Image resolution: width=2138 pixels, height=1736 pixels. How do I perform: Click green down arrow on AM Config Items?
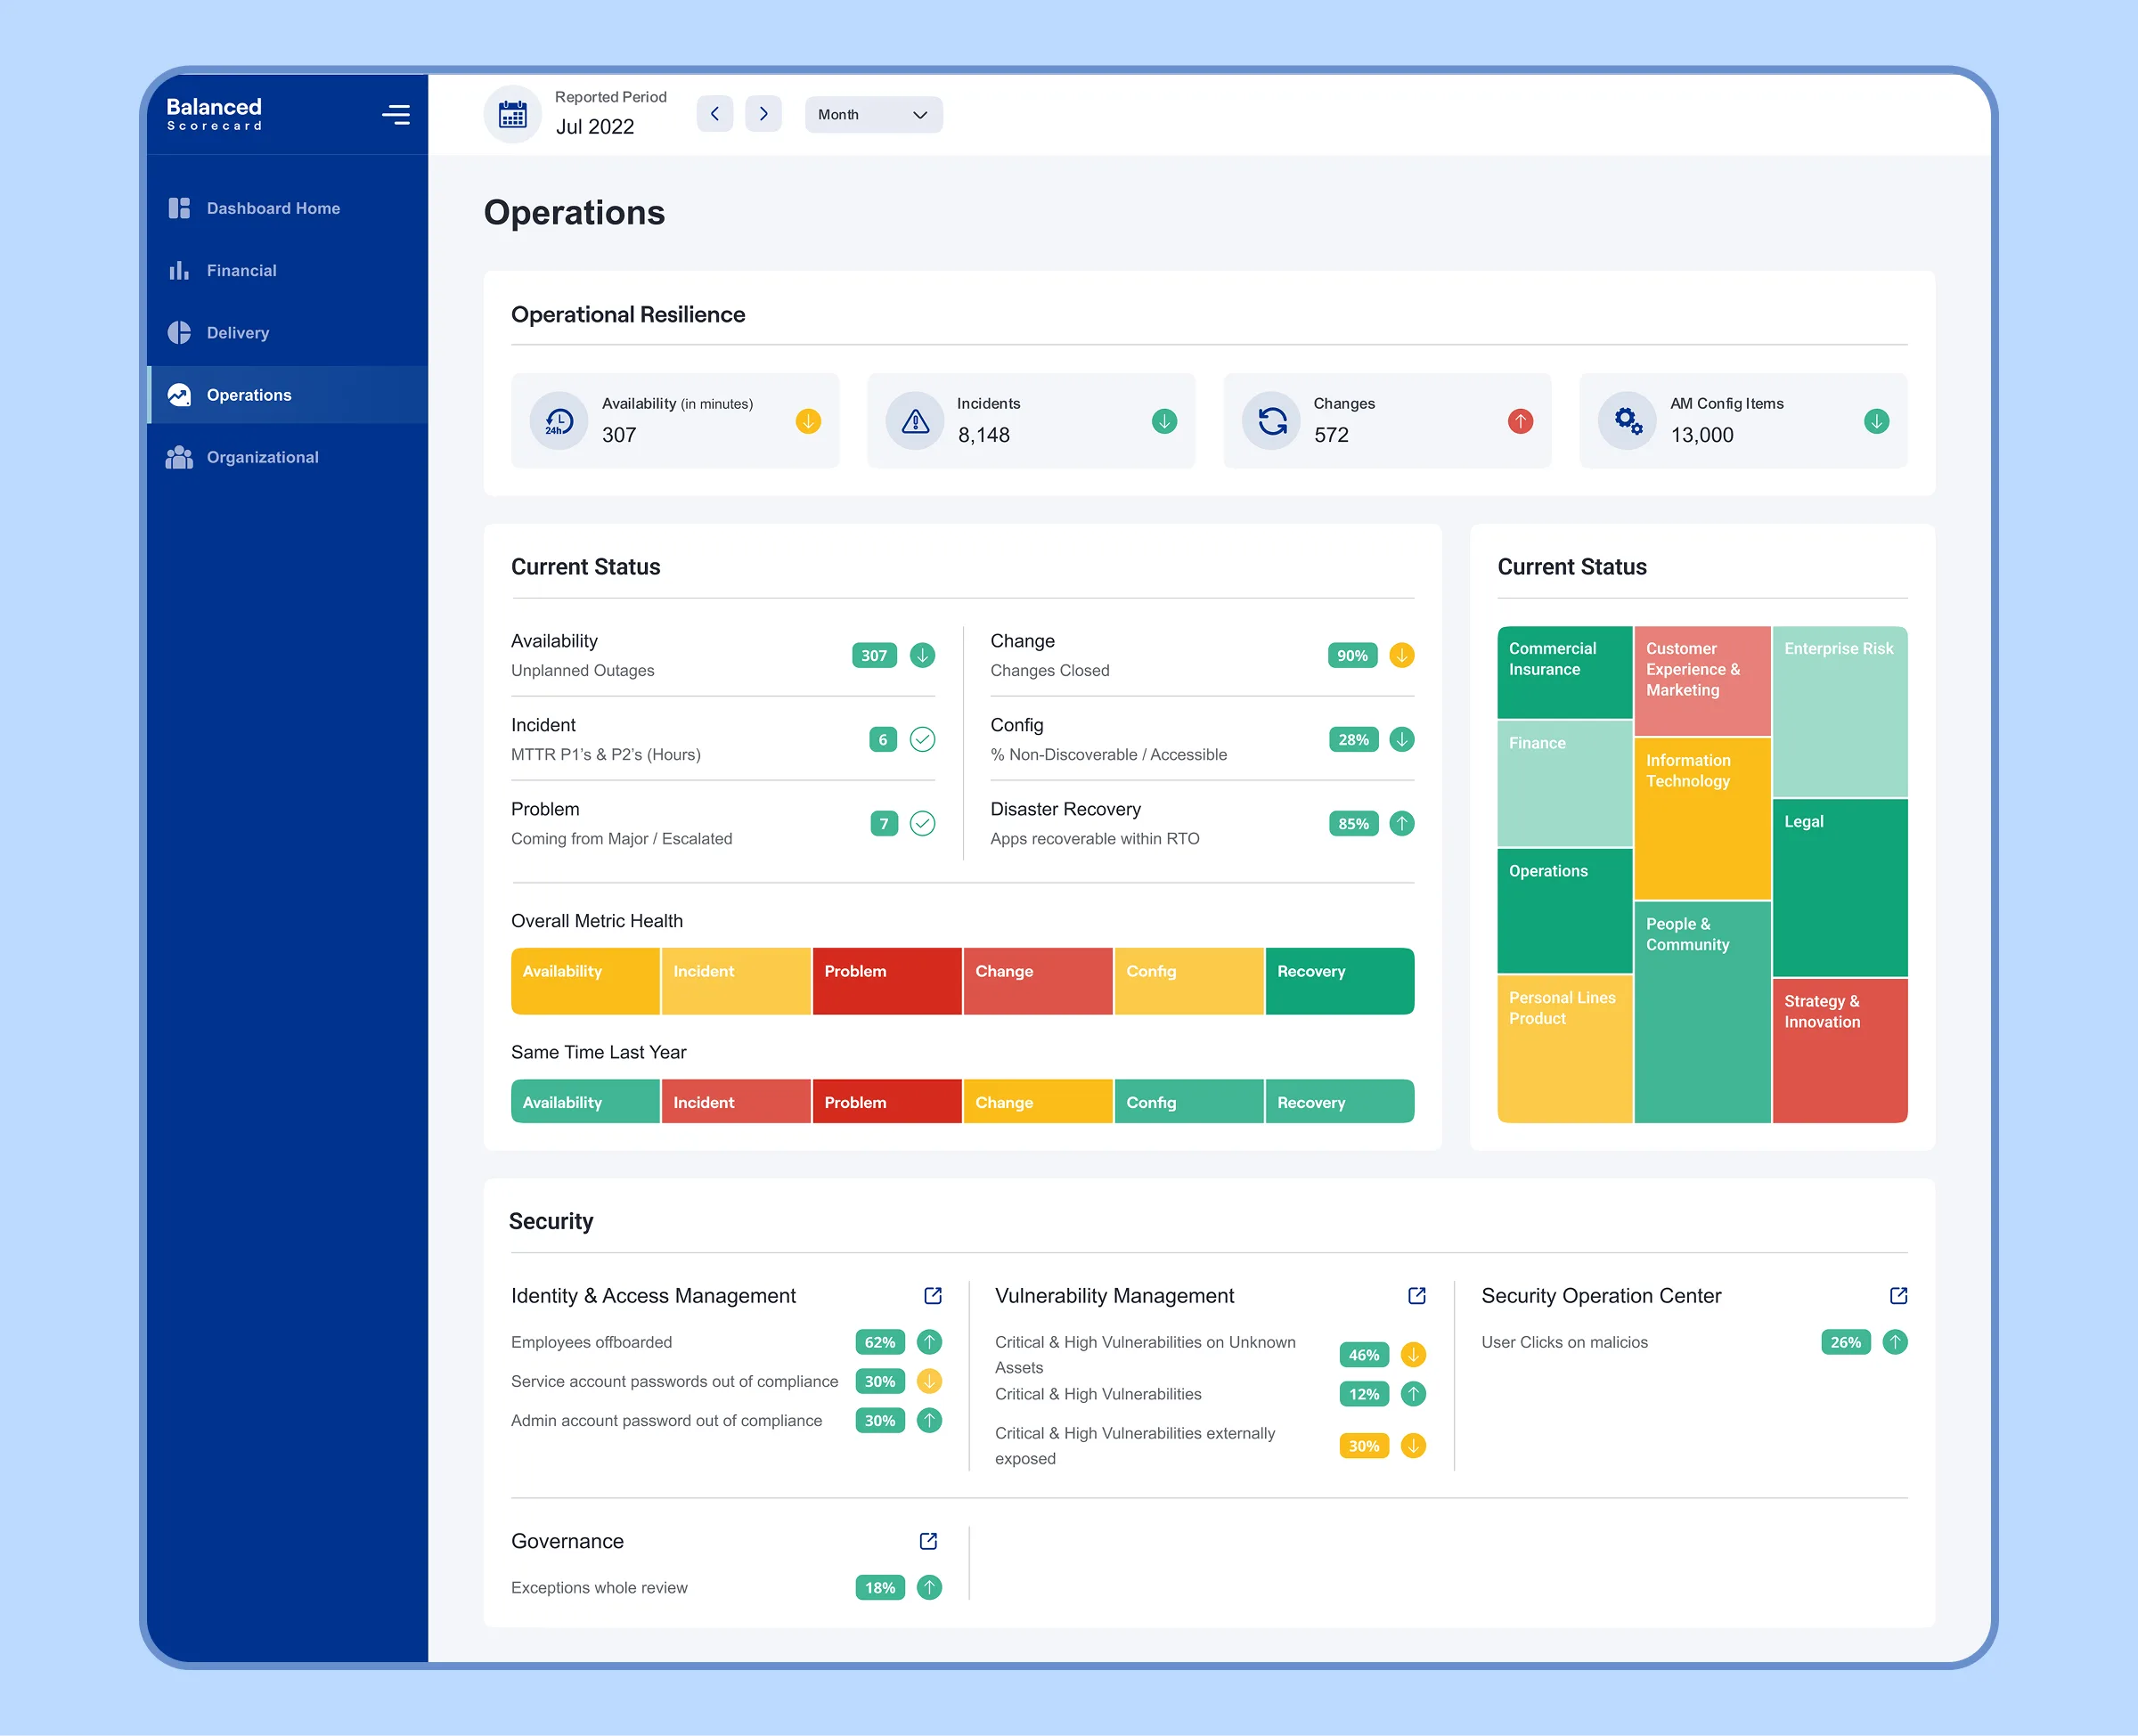[x=1876, y=422]
